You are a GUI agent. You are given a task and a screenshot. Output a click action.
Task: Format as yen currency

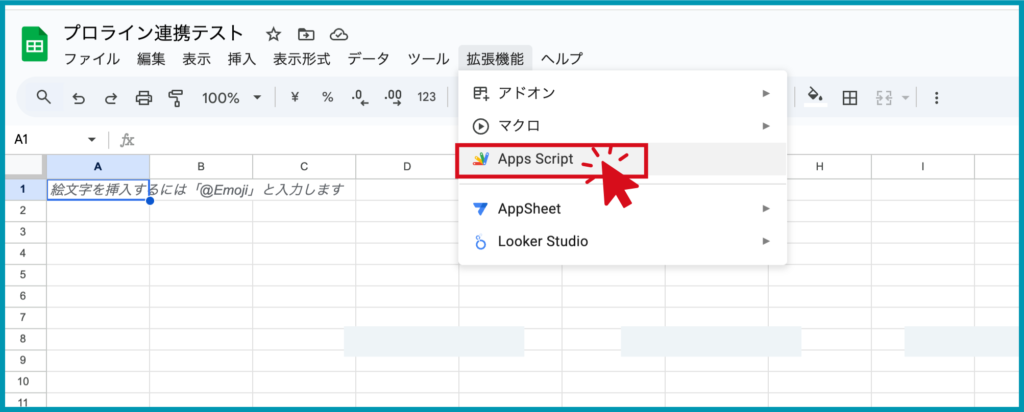(x=295, y=97)
